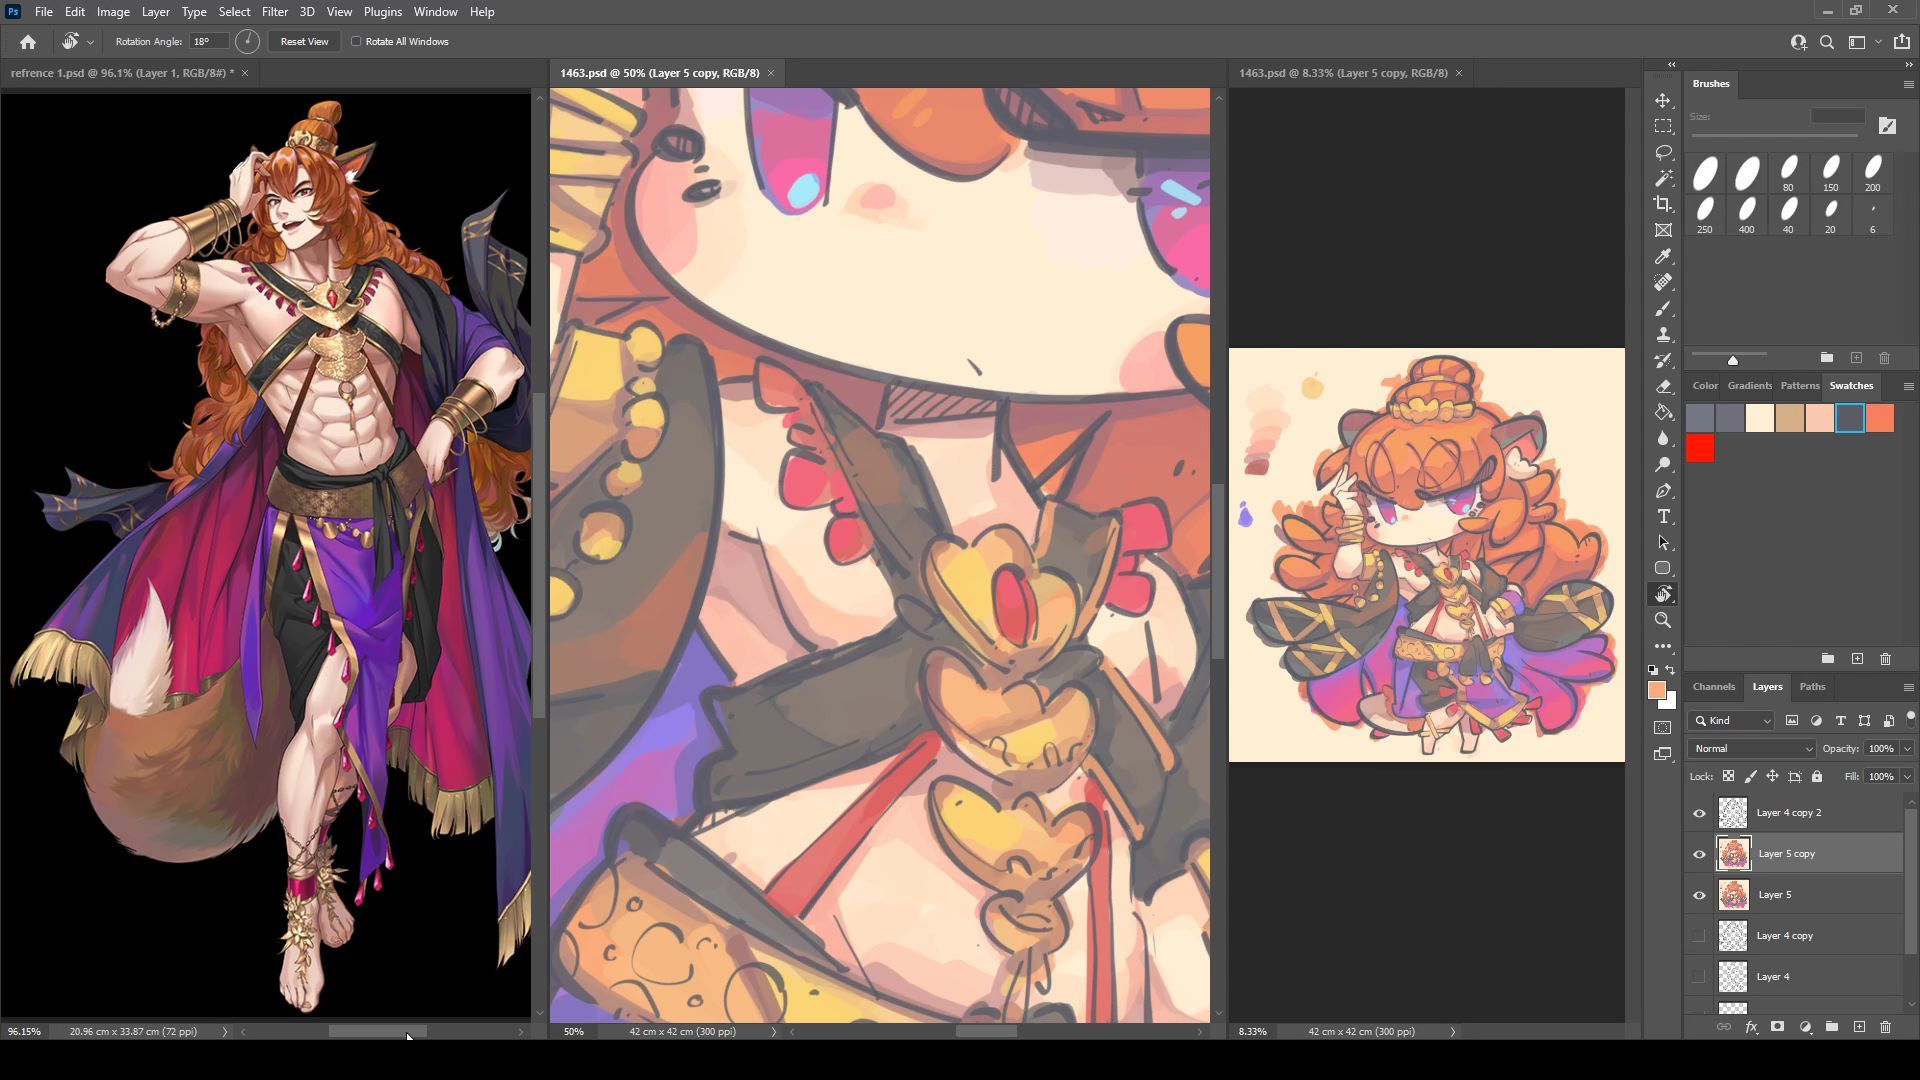The image size is (1920, 1080).
Task: Open the Normal blend mode dropdown
Action: 1751,749
